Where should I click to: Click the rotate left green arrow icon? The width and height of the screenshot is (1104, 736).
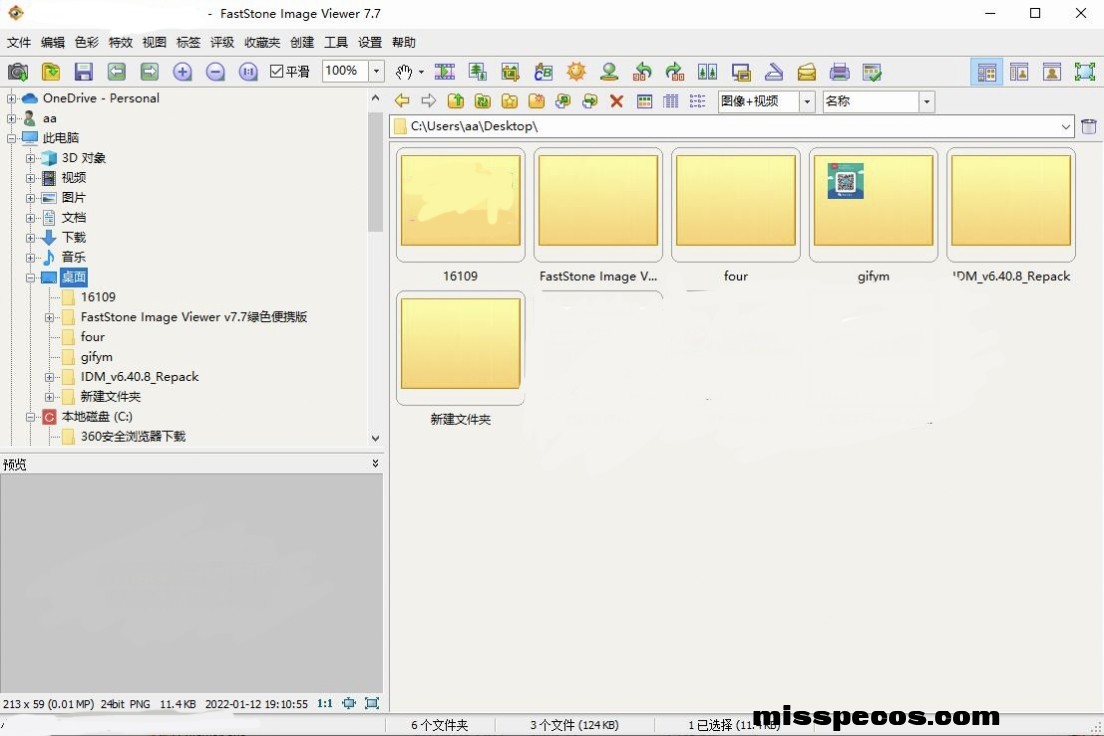(x=643, y=72)
